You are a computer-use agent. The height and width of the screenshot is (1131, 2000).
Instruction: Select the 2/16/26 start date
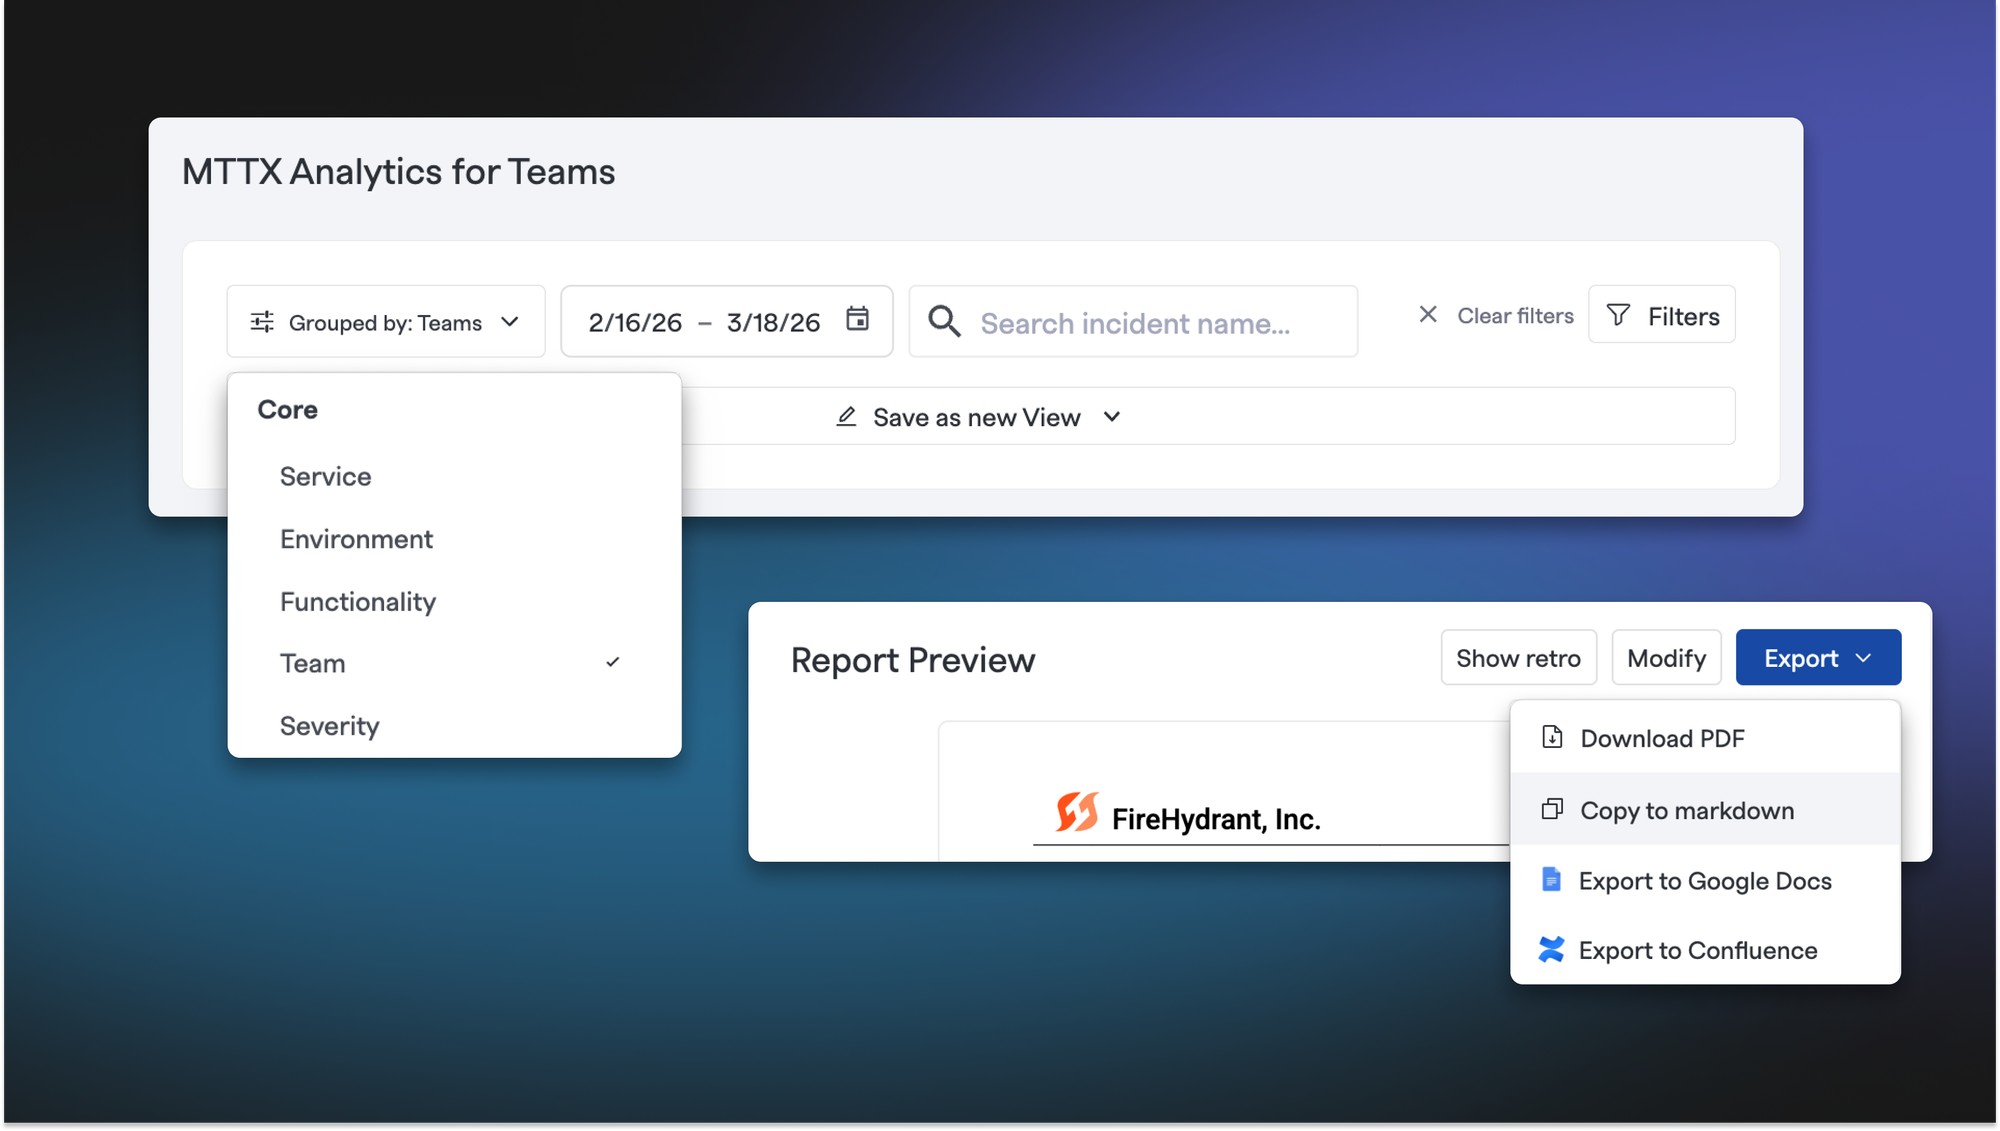[x=635, y=323]
